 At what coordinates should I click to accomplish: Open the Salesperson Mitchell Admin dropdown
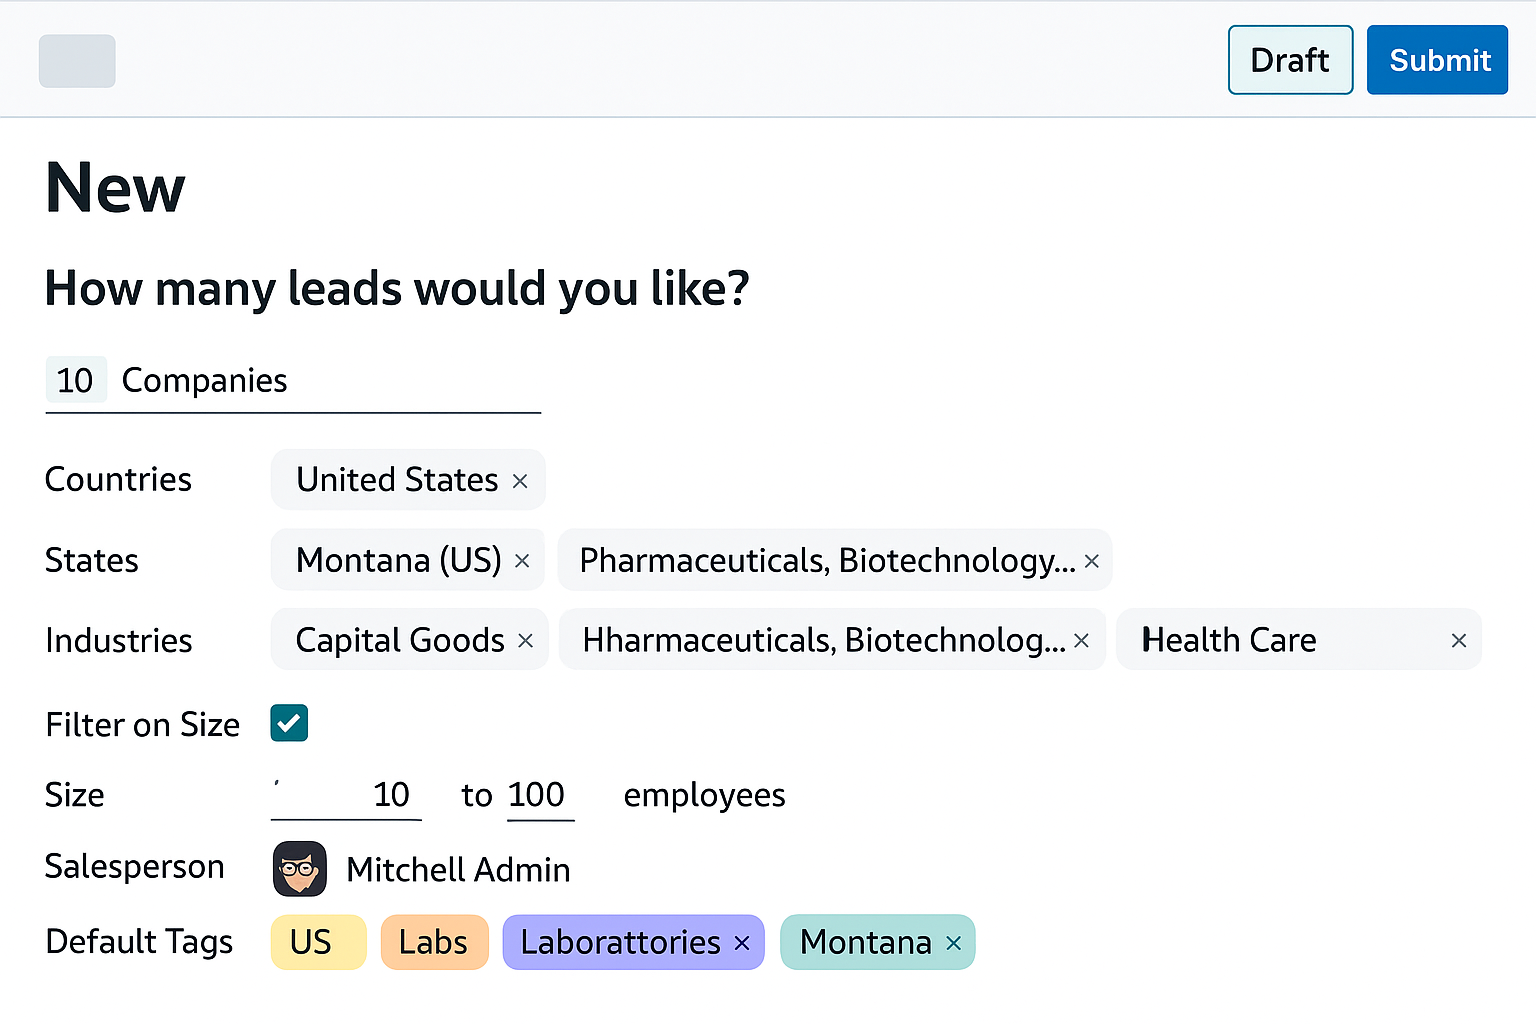point(458,869)
